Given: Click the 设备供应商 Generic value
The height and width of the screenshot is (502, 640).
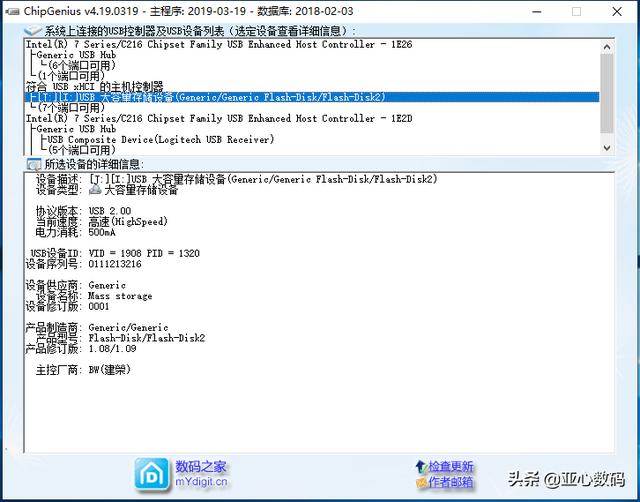Looking at the screenshot, I should 107,285.
